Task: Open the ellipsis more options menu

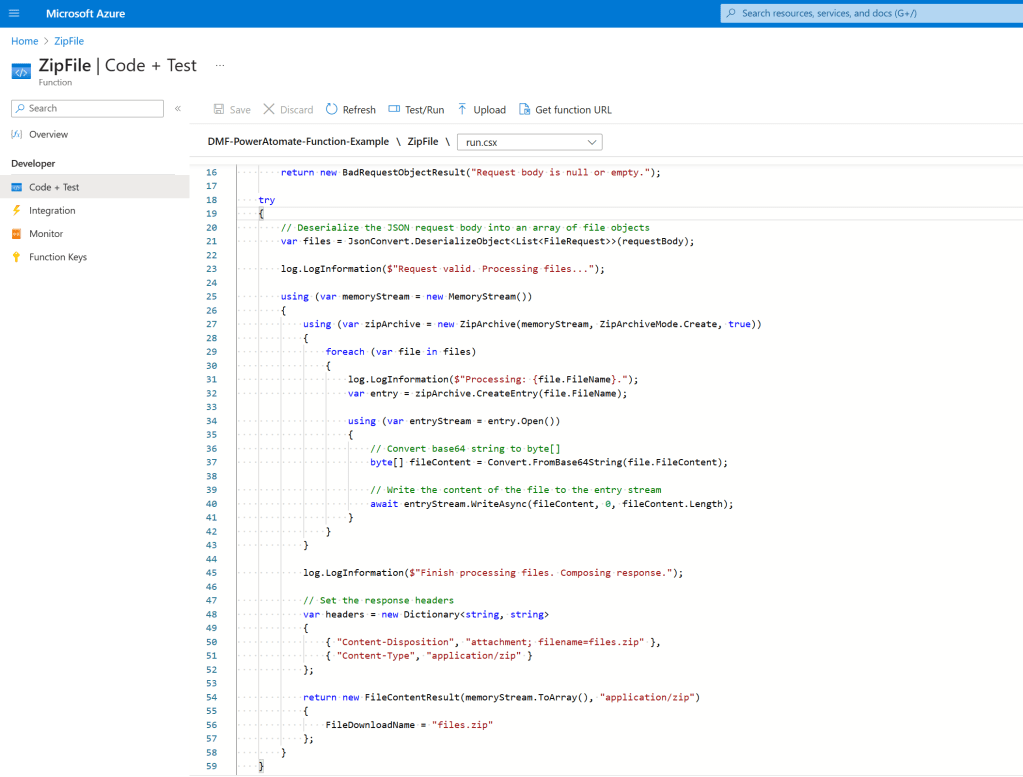Action: [220, 65]
